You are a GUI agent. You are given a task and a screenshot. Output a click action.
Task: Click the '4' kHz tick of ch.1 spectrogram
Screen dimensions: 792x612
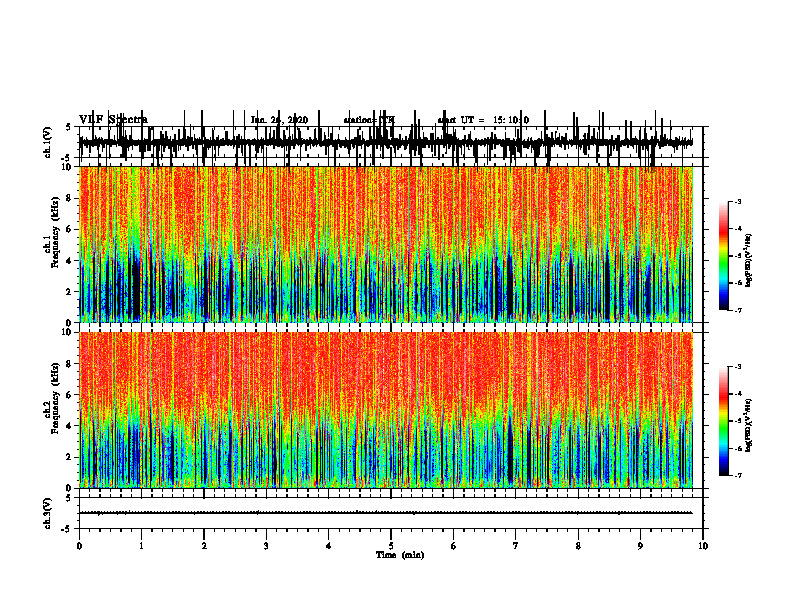coord(70,261)
